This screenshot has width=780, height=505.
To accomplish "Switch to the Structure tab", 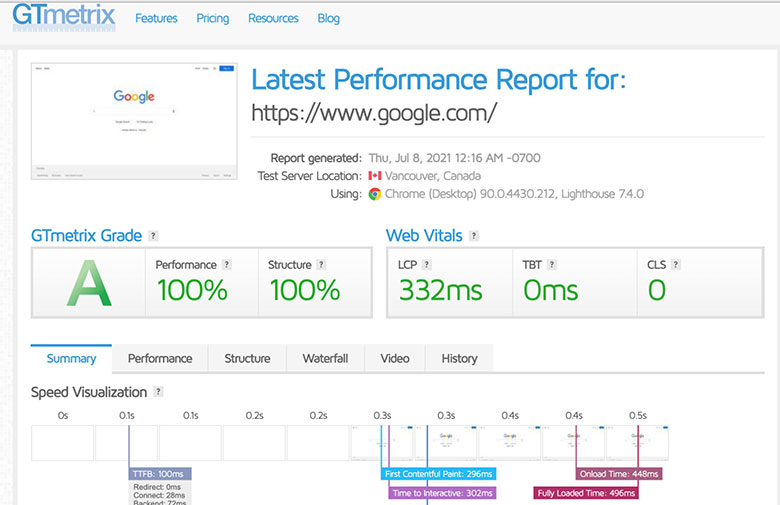I will pyautogui.click(x=247, y=358).
